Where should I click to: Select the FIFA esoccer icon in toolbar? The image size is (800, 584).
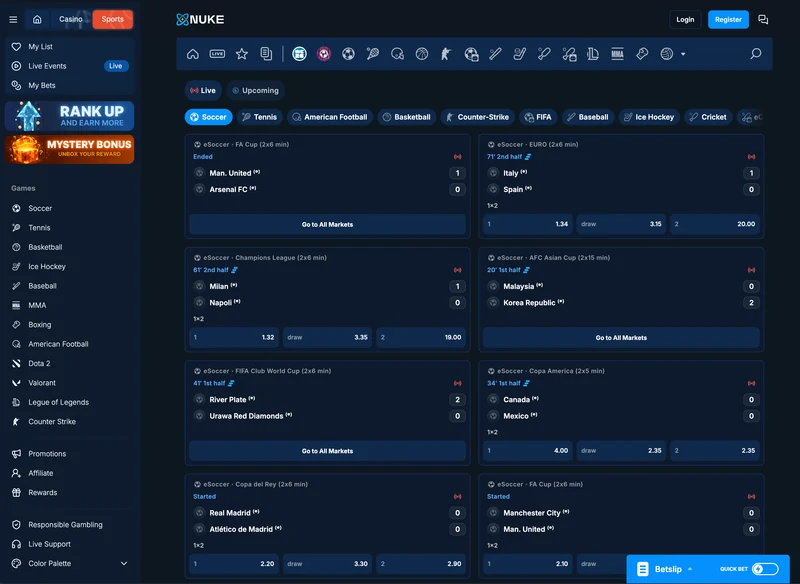pyautogui.click(x=471, y=54)
